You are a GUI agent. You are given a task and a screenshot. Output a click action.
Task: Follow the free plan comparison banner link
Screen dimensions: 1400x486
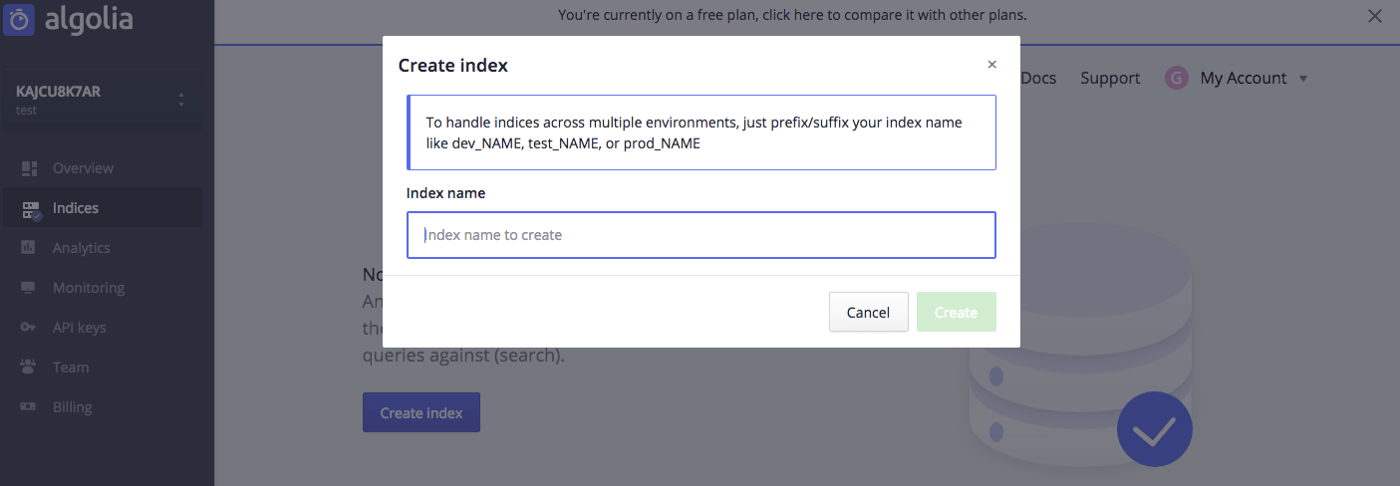coord(792,15)
